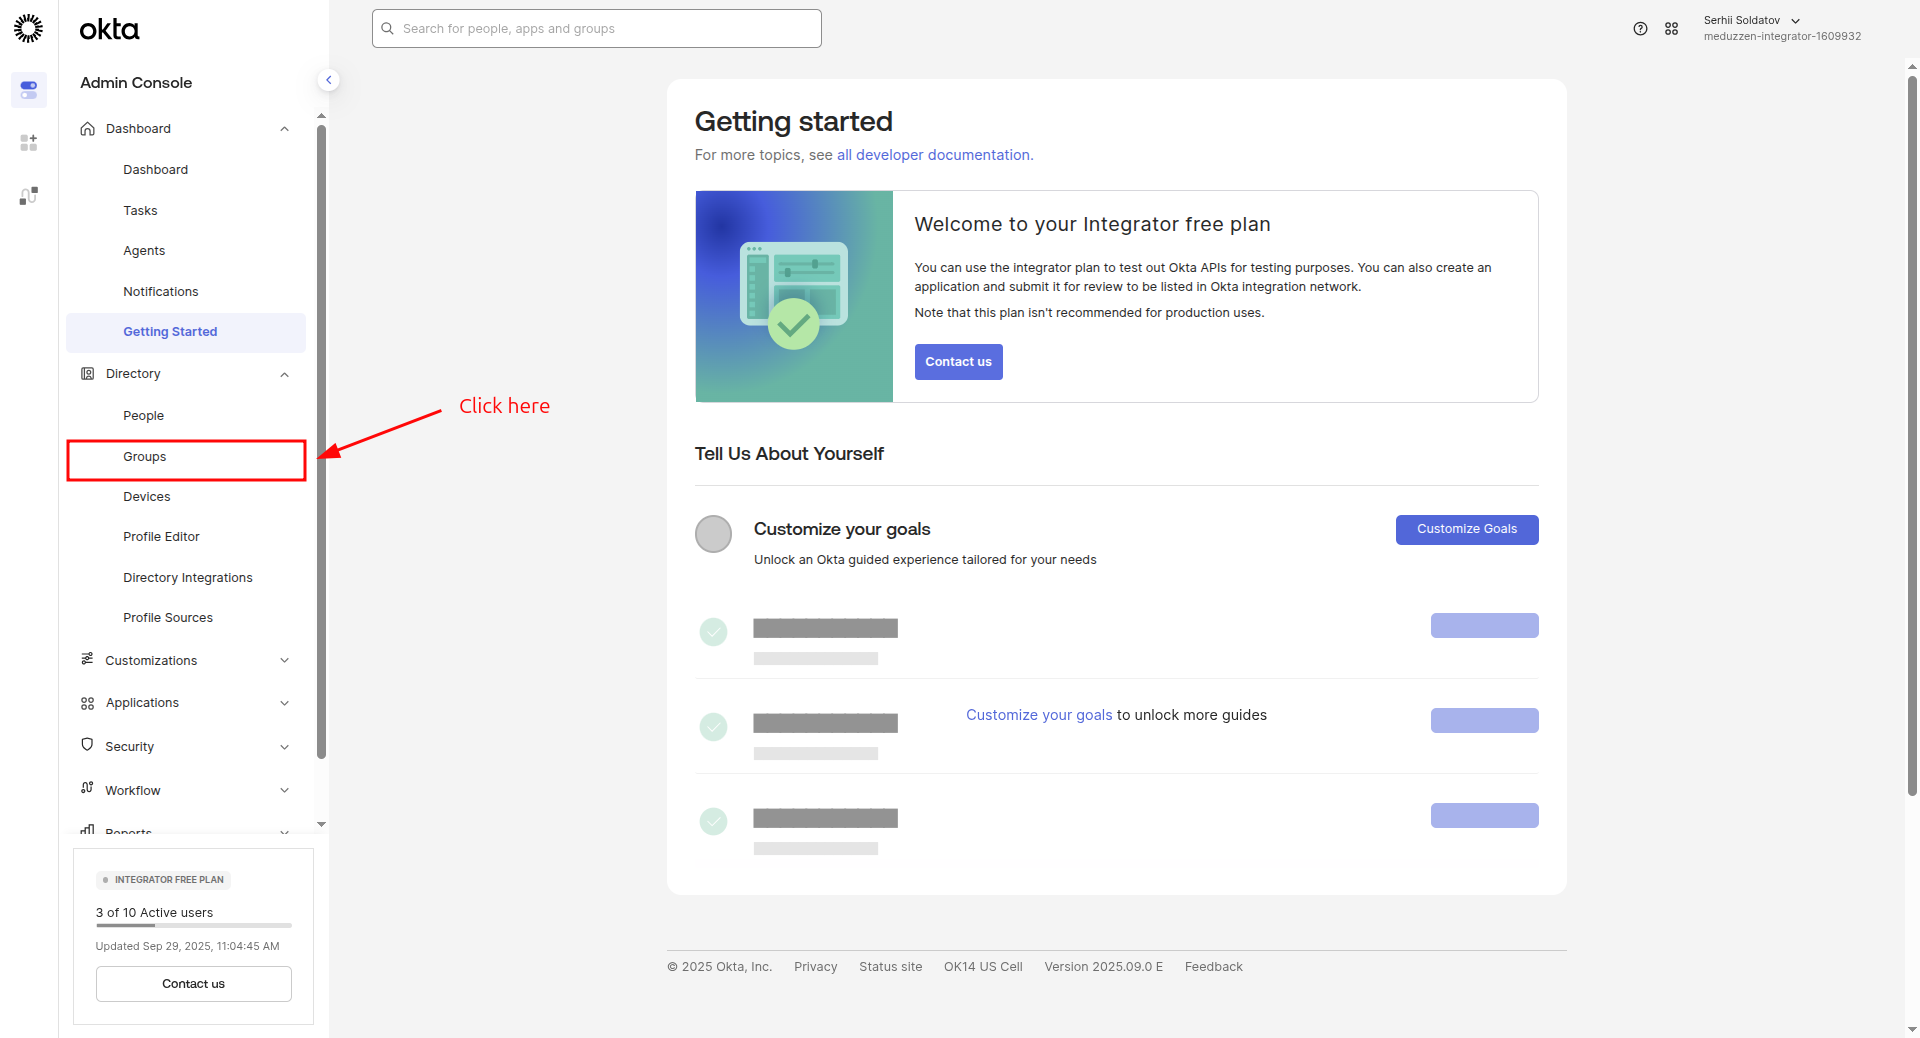Click the Security shield icon
Image resolution: width=1920 pixels, height=1038 pixels.
pos(88,745)
